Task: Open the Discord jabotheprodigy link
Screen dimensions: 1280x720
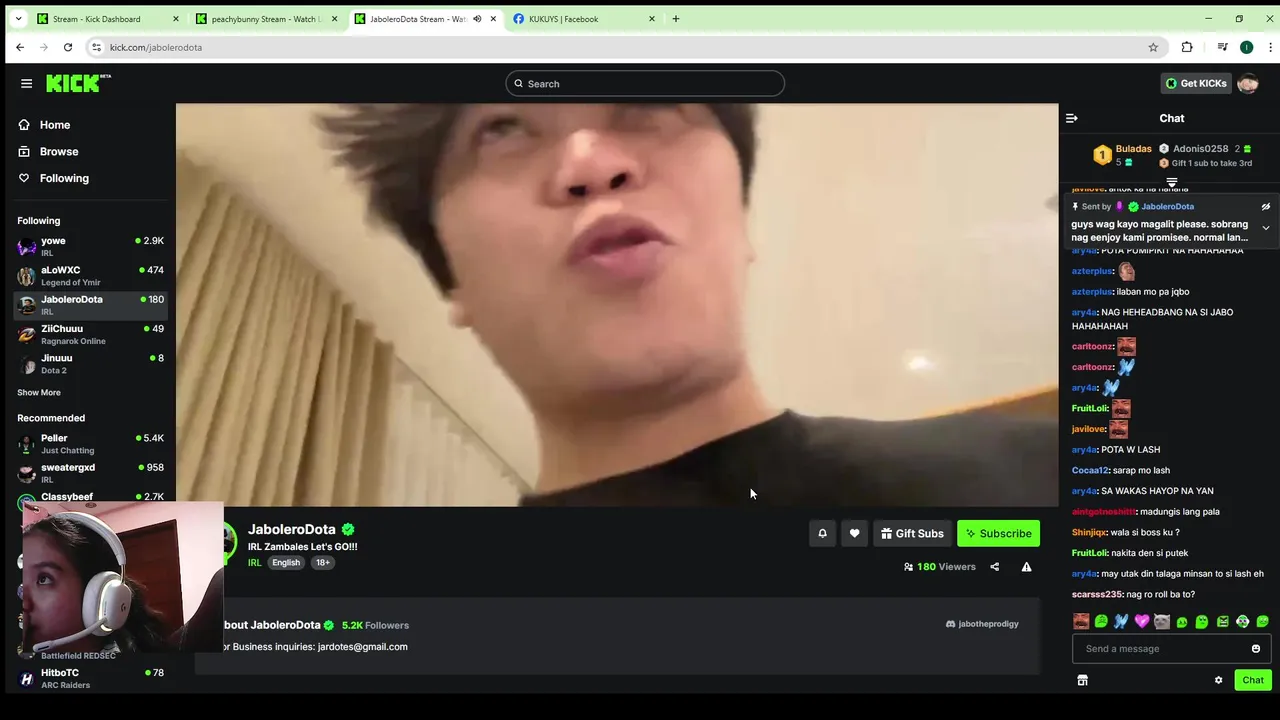Action: click(982, 624)
